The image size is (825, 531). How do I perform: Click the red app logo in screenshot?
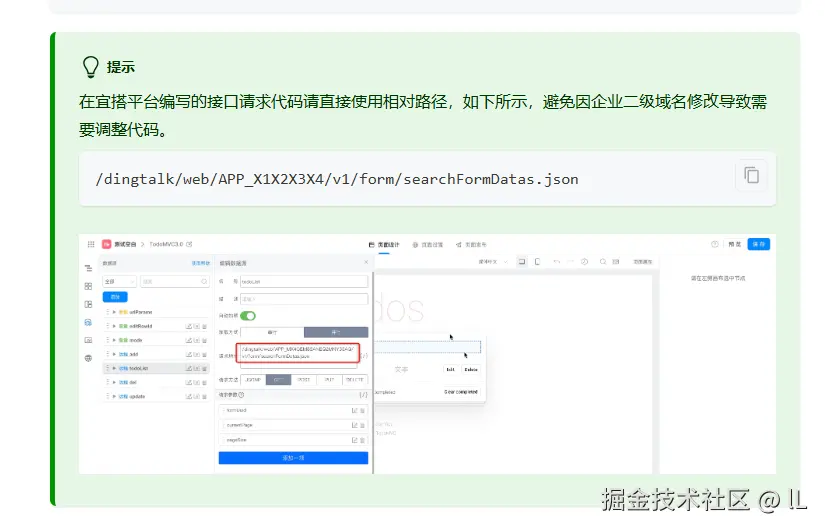[106, 244]
